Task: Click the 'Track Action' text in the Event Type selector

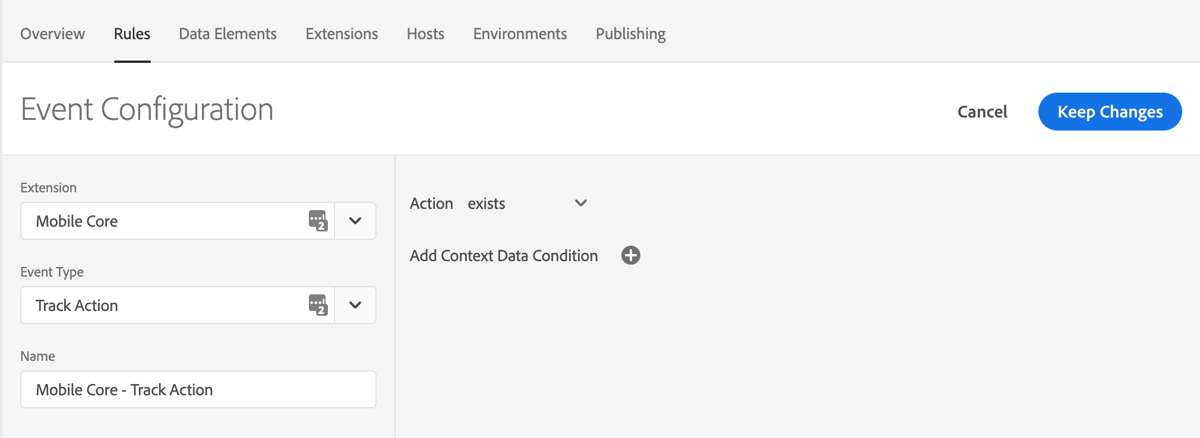Action: coord(77,305)
